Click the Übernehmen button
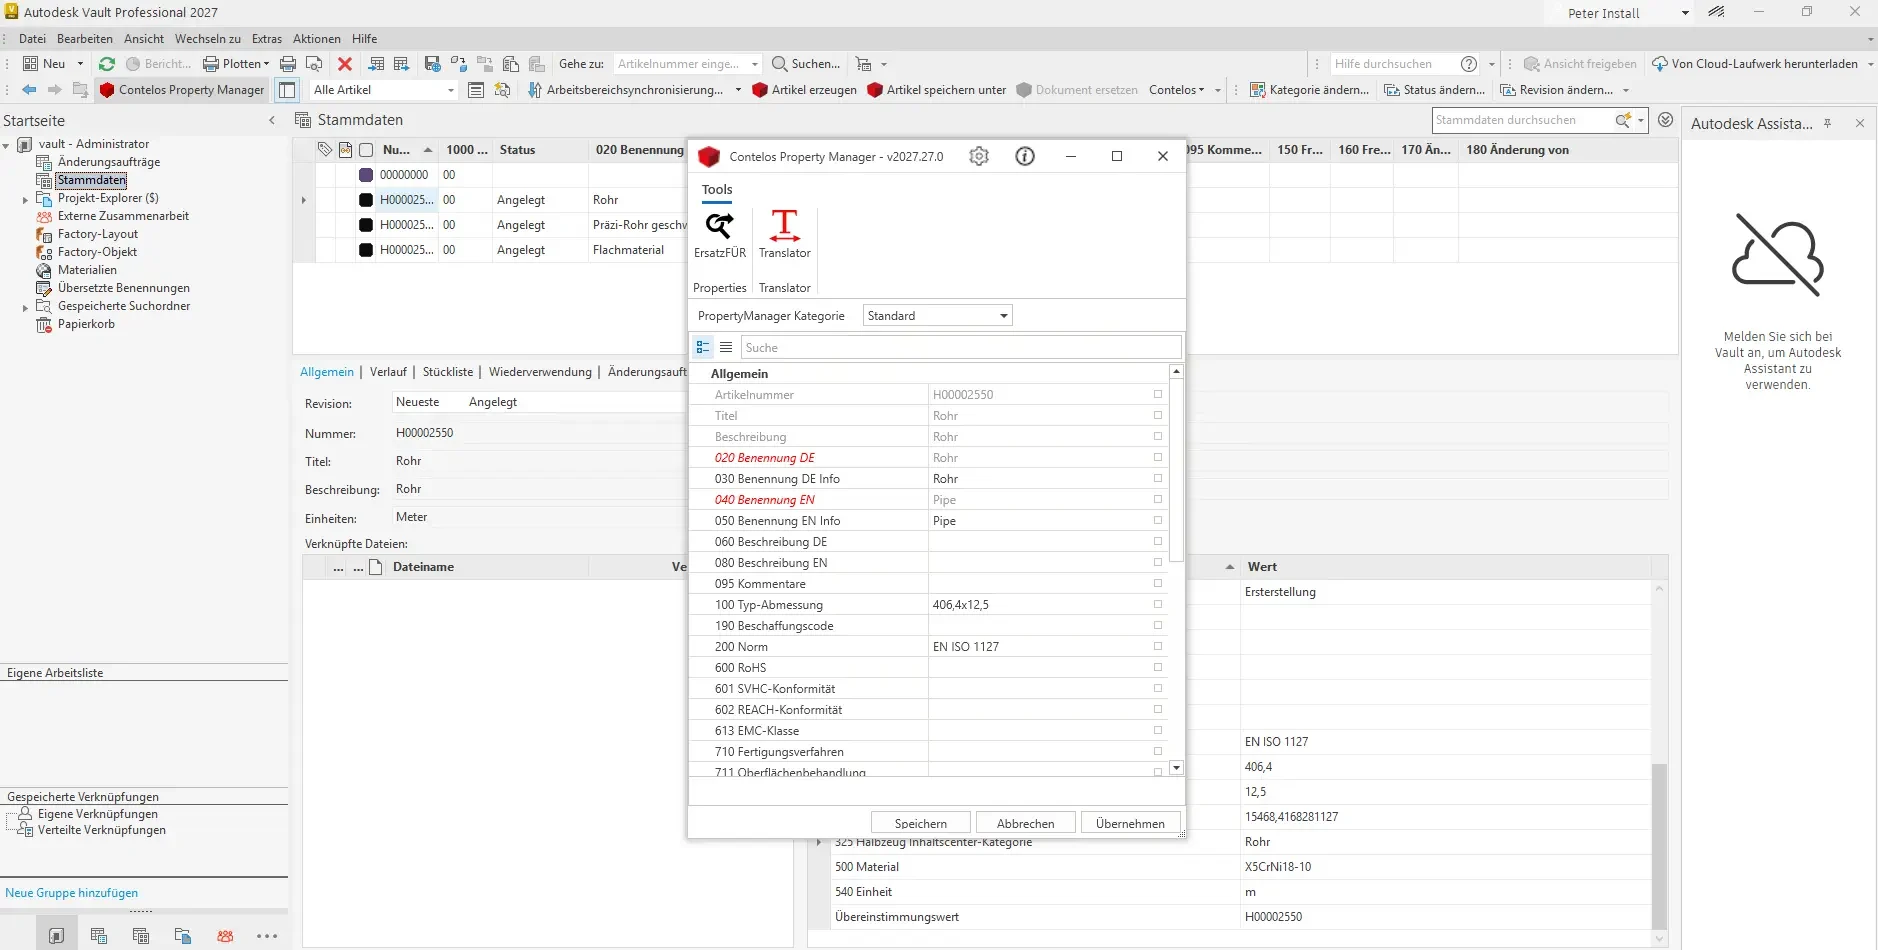The image size is (1878, 950). pos(1130,823)
